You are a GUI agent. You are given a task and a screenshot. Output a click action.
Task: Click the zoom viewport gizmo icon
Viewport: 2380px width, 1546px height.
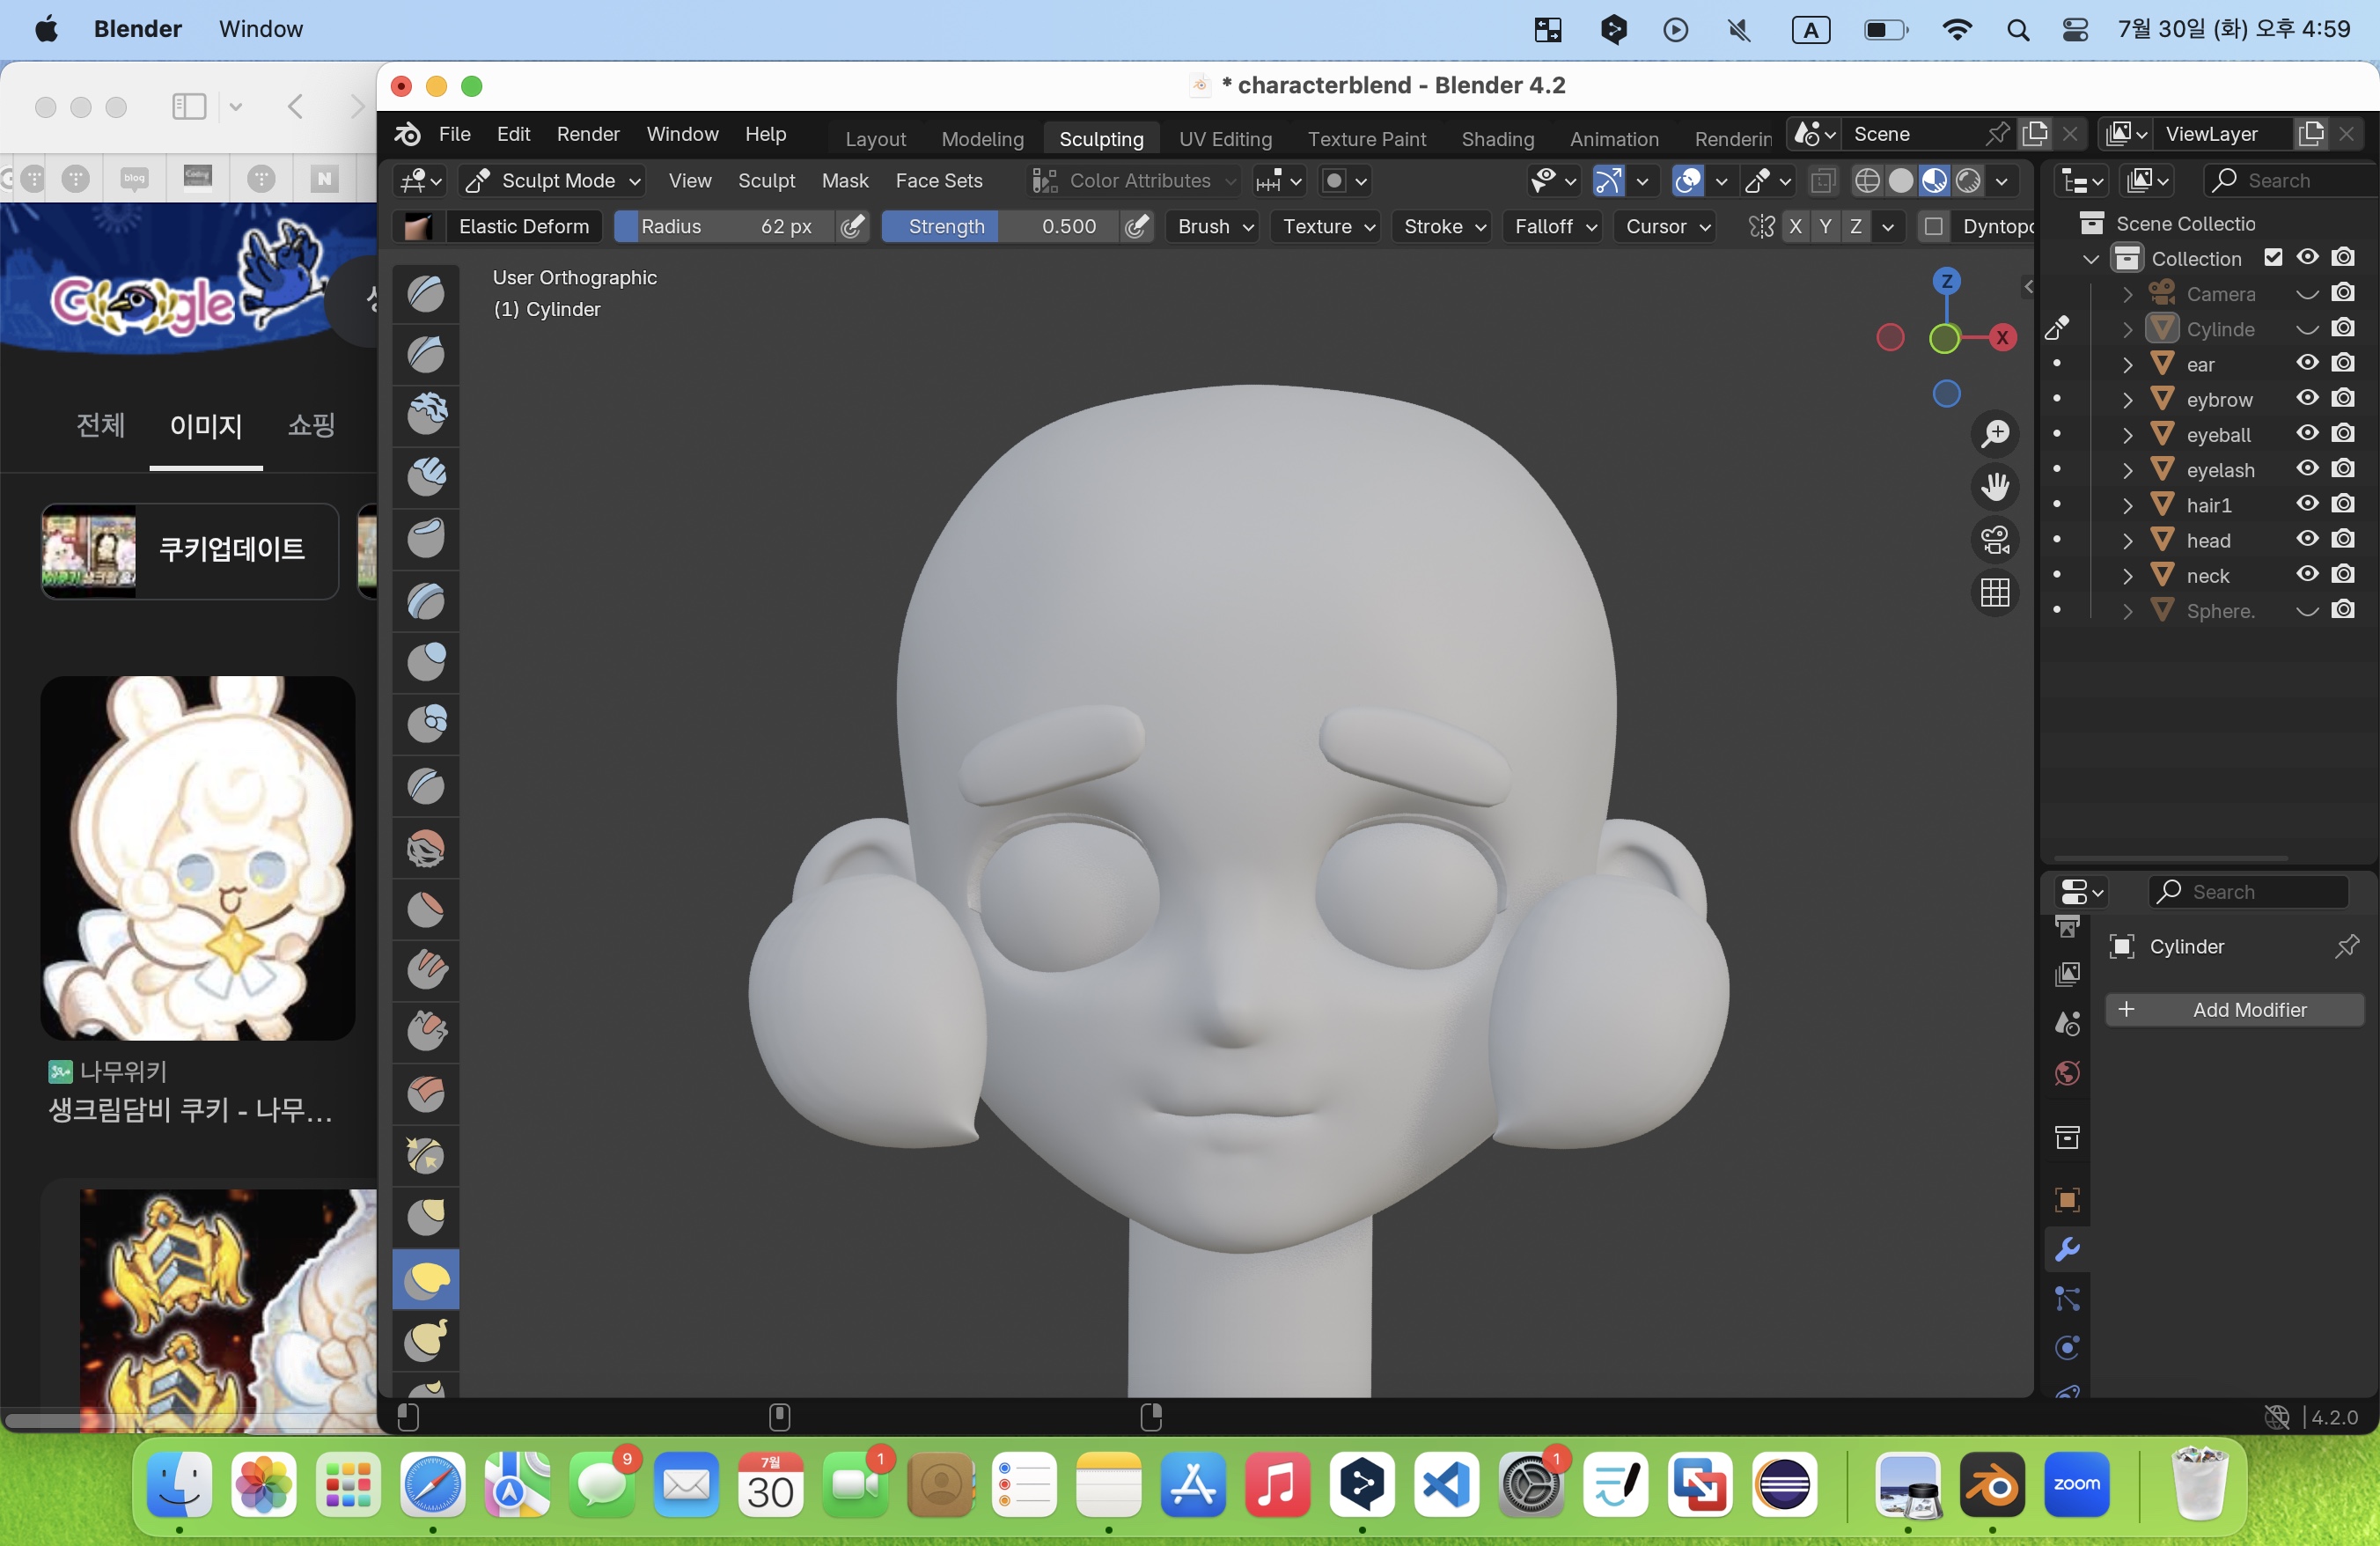coord(1995,434)
